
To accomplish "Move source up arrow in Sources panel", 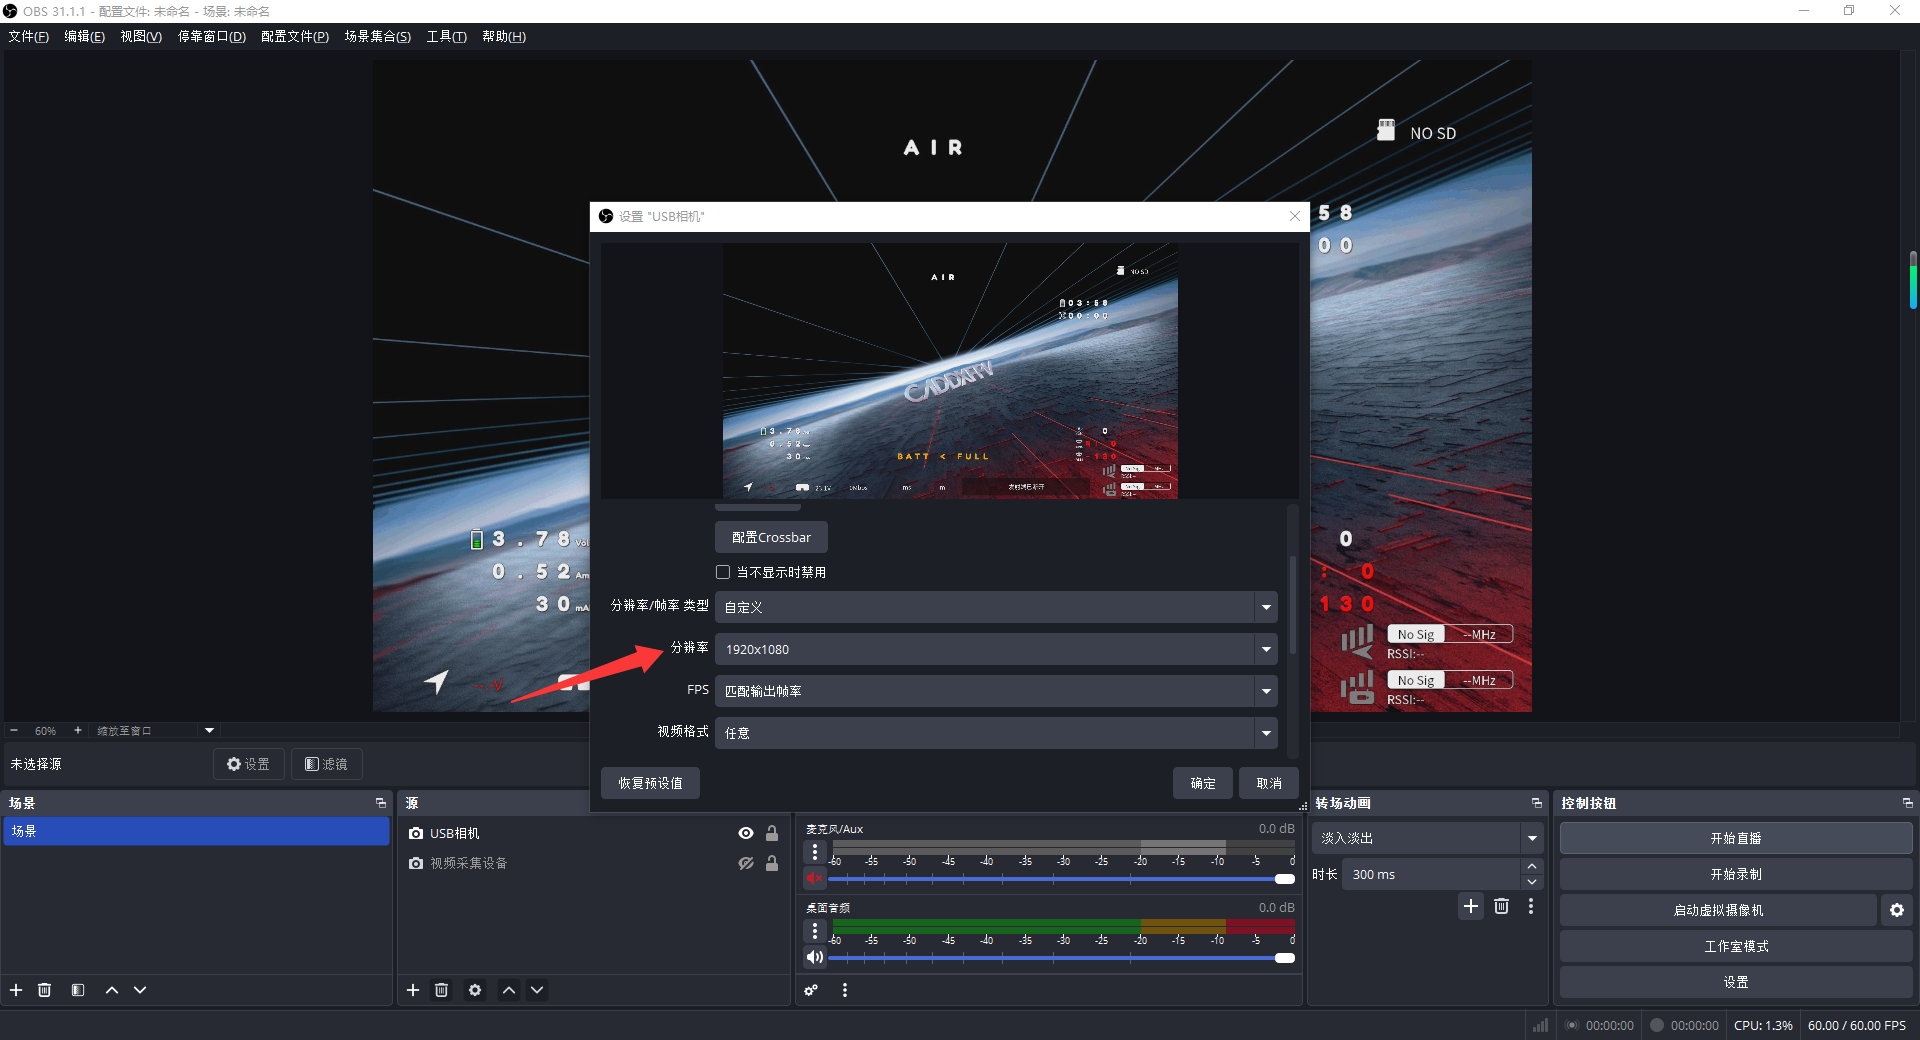I will (509, 990).
